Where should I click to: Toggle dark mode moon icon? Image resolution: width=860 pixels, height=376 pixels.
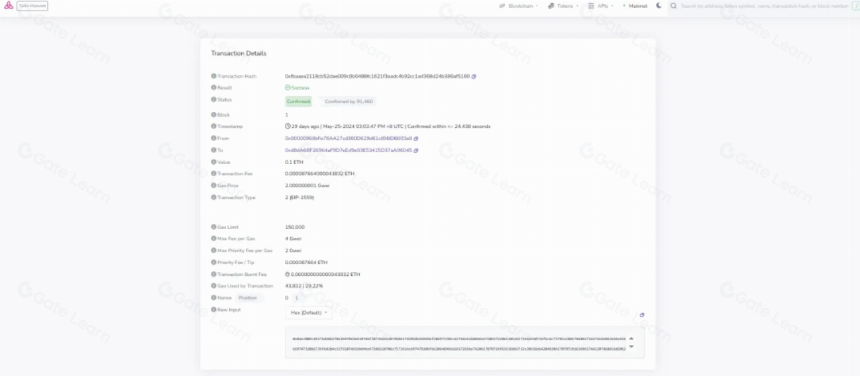point(659,5)
